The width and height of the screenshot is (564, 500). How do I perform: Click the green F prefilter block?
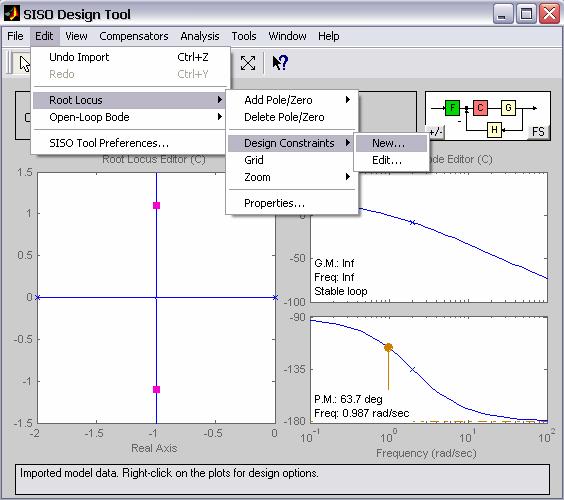pyautogui.click(x=452, y=108)
